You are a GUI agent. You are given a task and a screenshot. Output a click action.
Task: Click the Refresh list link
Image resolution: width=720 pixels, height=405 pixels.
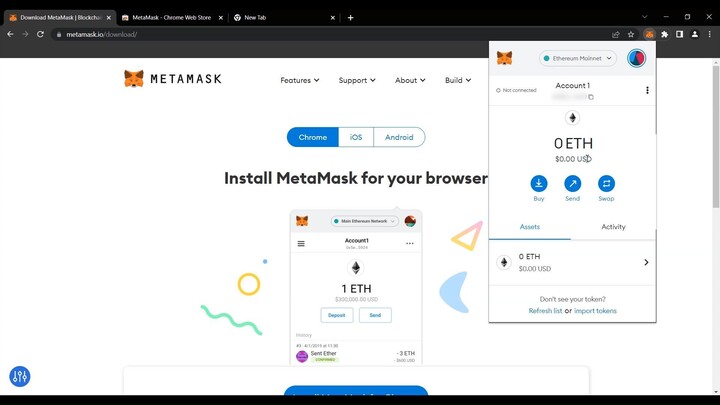(x=545, y=311)
